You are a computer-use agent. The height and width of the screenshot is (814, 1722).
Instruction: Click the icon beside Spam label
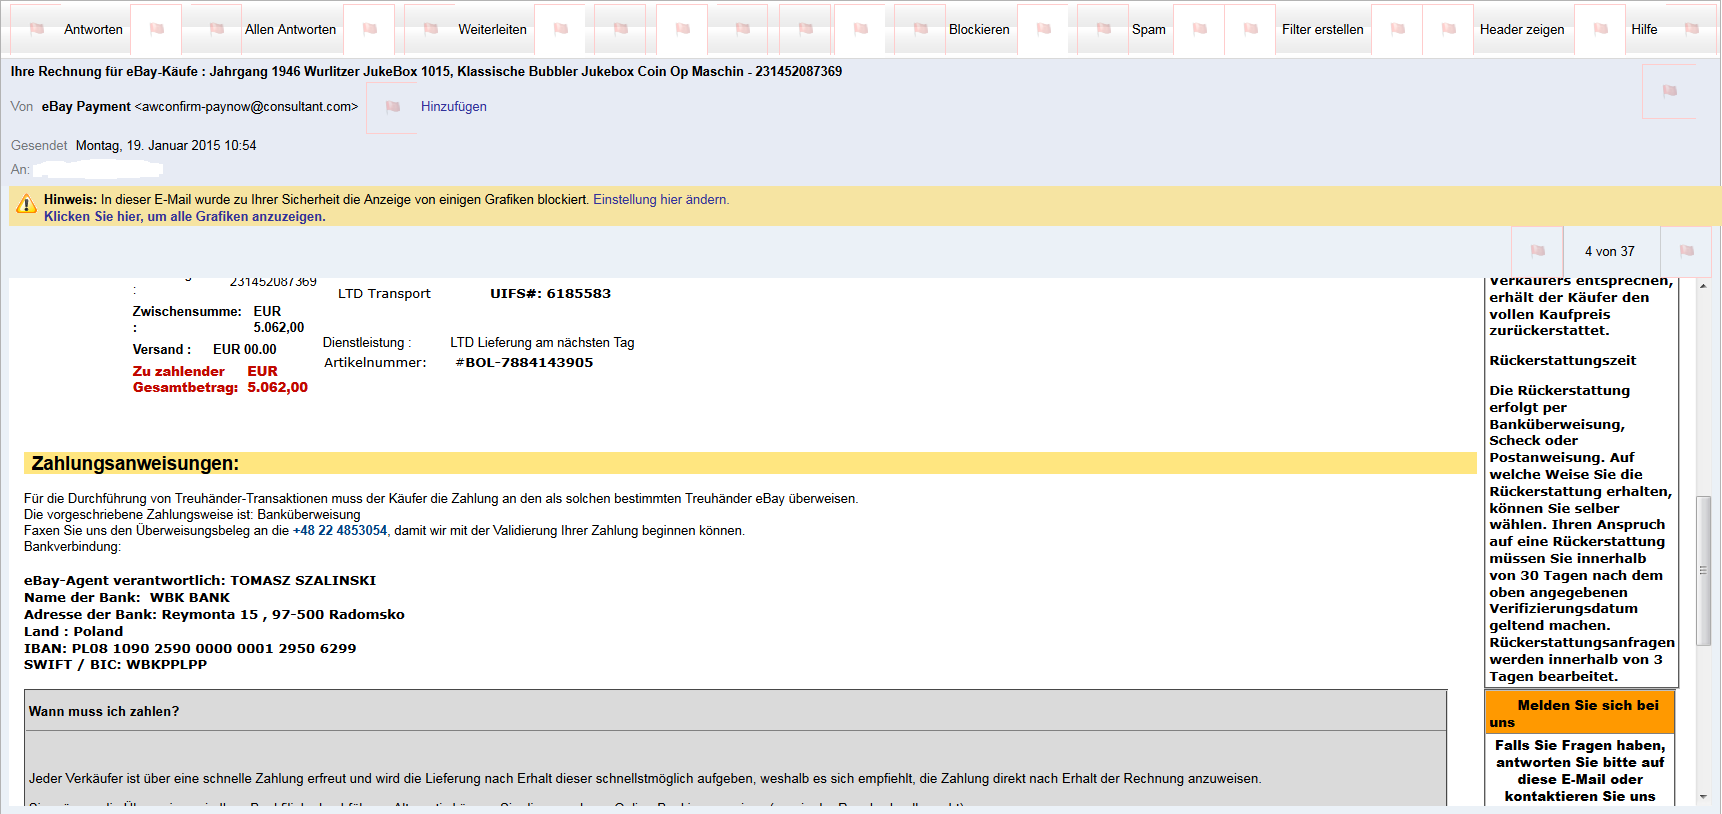point(1104,29)
